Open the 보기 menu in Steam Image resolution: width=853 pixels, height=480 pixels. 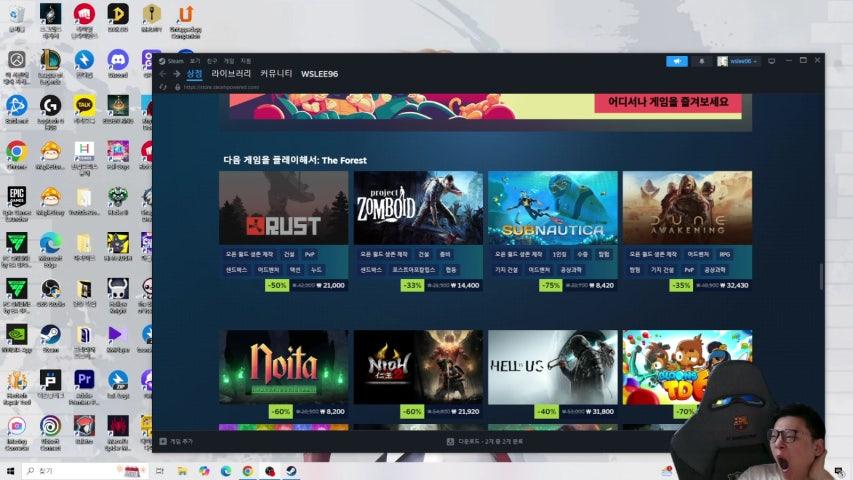pos(195,61)
